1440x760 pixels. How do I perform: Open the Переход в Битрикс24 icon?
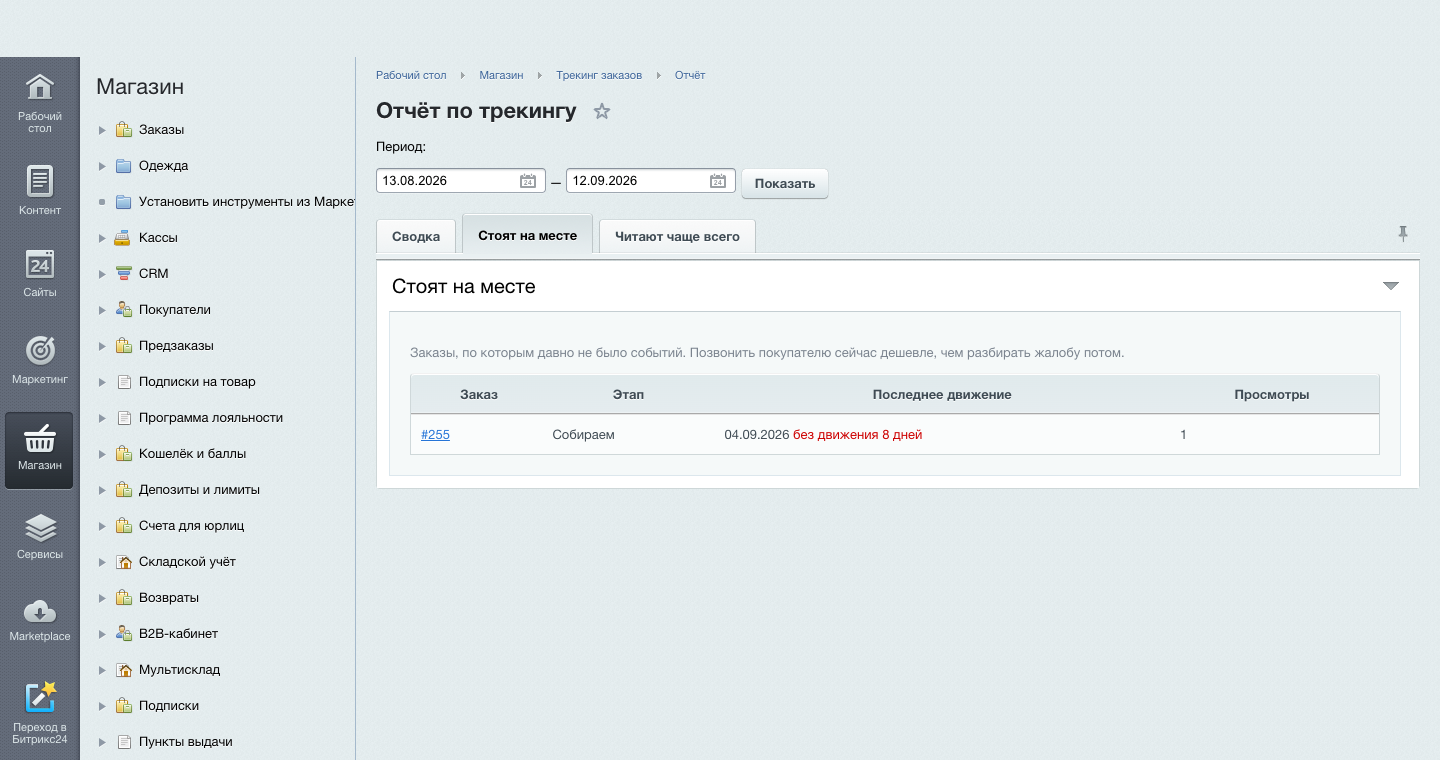(x=39, y=696)
